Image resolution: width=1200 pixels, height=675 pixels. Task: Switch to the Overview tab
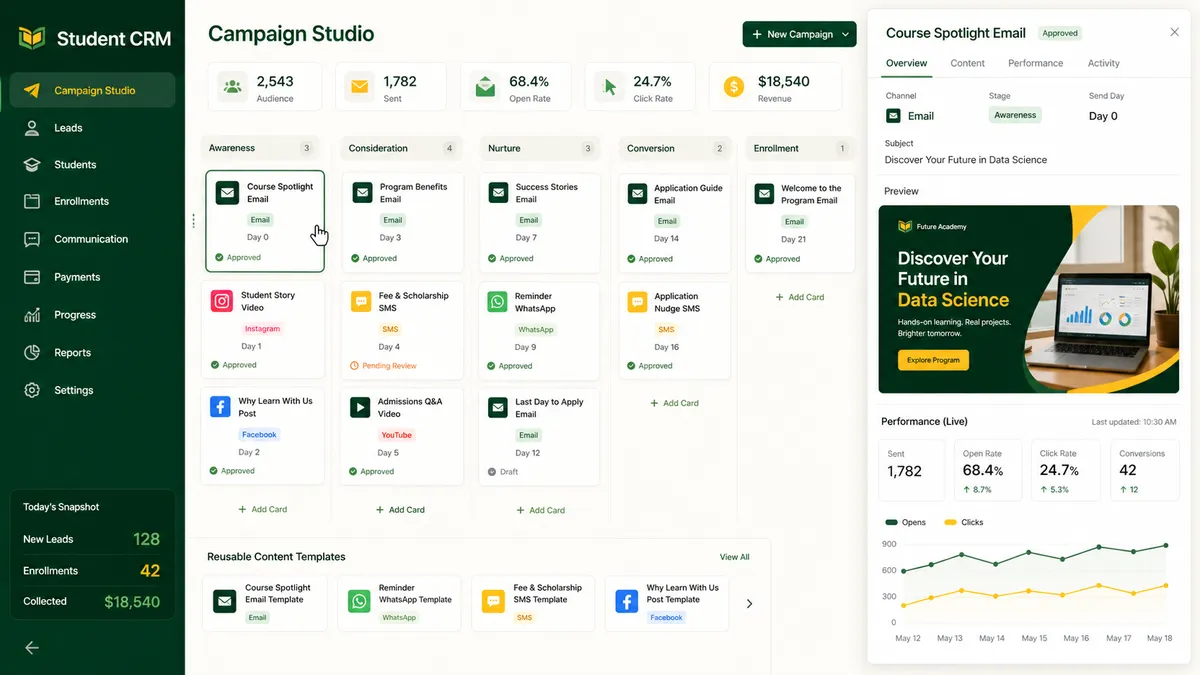point(906,63)
